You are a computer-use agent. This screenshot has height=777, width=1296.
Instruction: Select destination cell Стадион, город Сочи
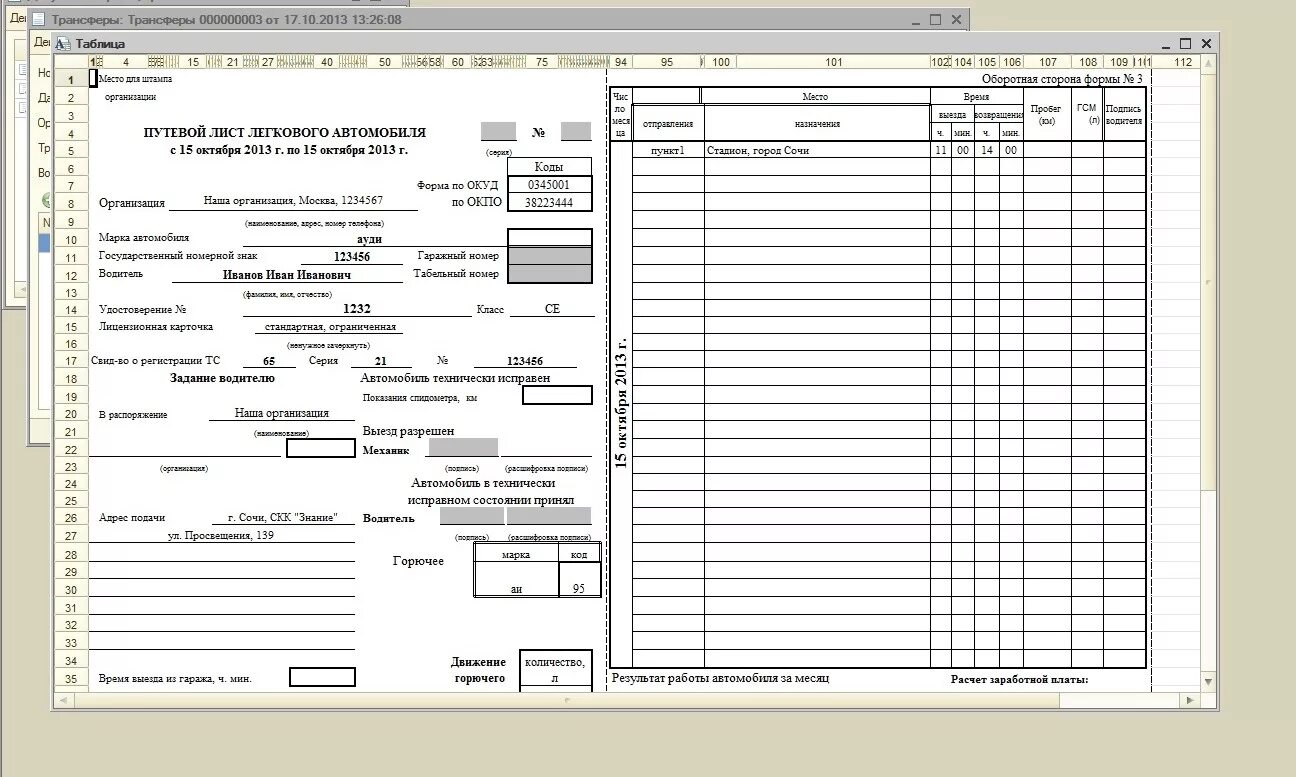tap(817, 150)
